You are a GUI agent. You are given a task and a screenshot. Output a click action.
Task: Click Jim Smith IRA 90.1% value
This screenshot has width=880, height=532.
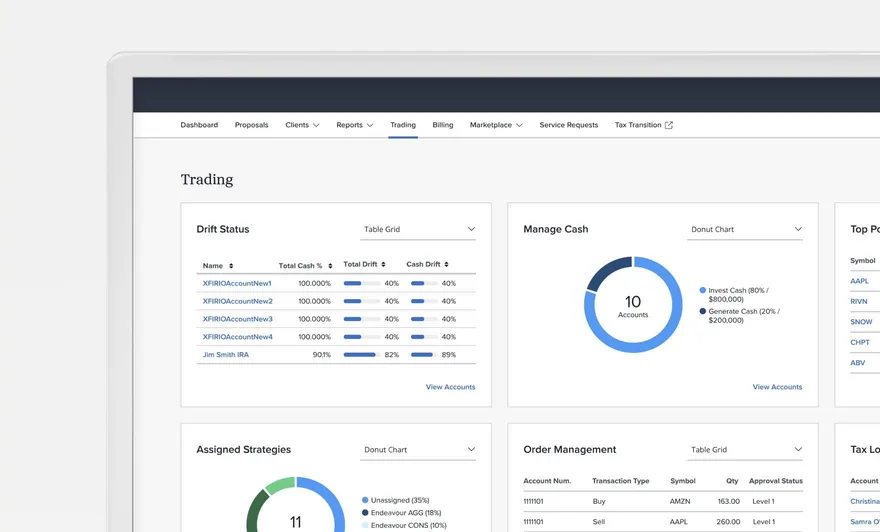point(322,355)
